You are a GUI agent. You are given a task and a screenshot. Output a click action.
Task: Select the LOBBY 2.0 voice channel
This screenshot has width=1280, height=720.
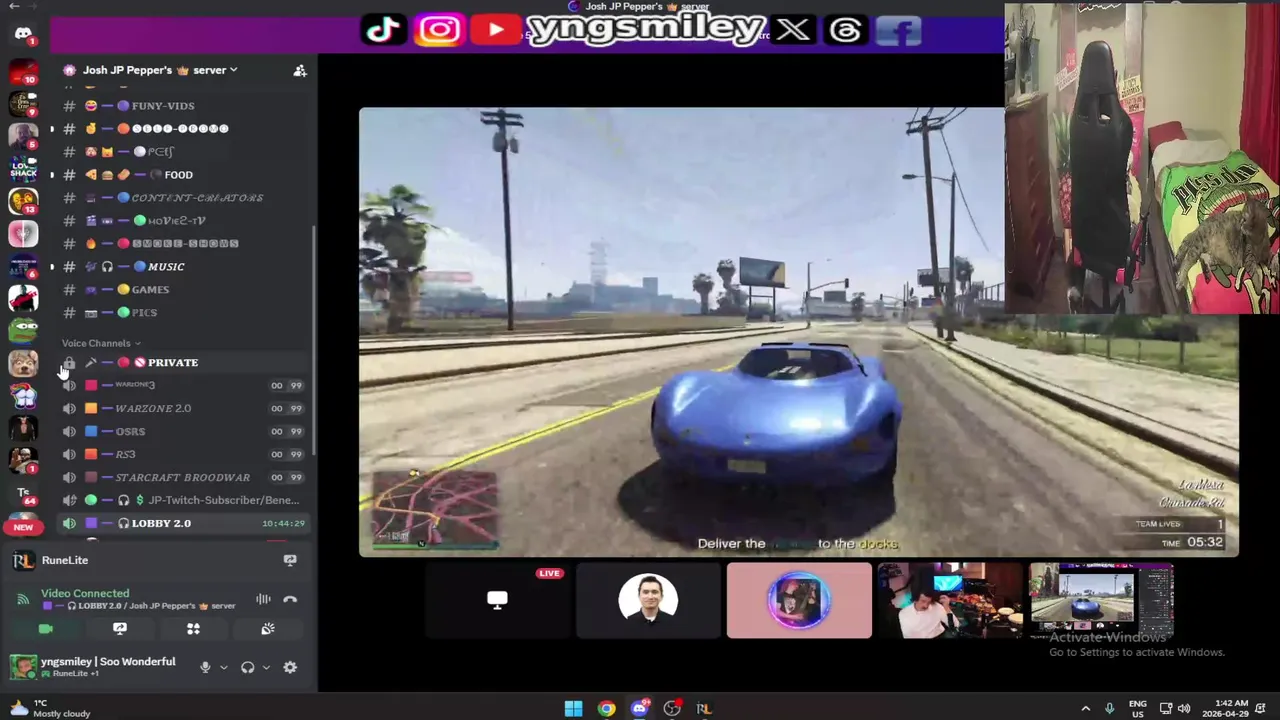coord(182,523)
